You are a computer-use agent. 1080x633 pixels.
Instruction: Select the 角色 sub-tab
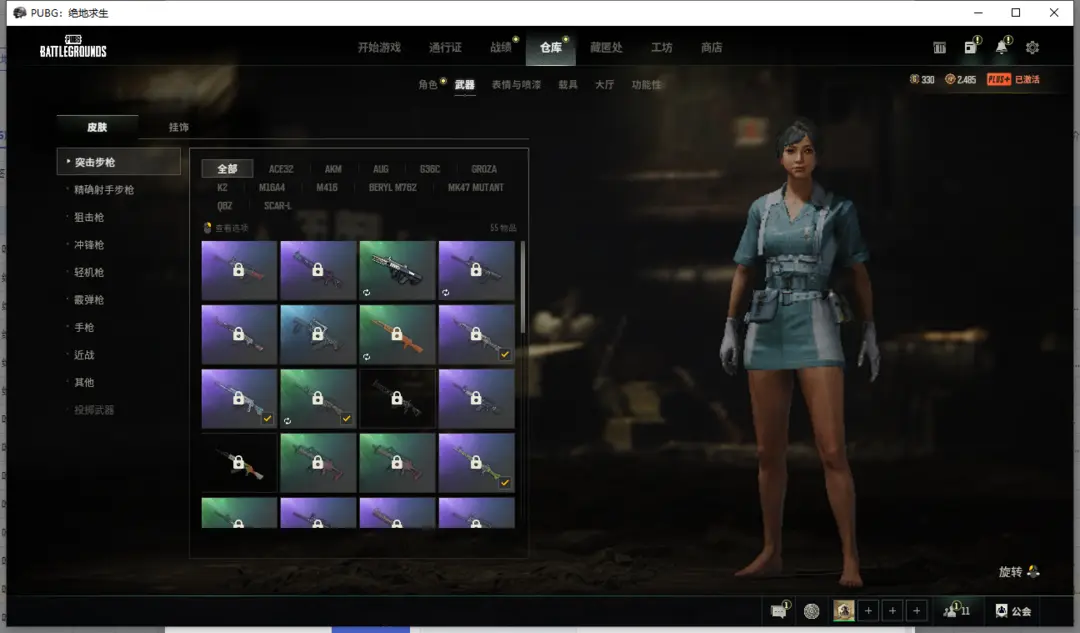428,85
